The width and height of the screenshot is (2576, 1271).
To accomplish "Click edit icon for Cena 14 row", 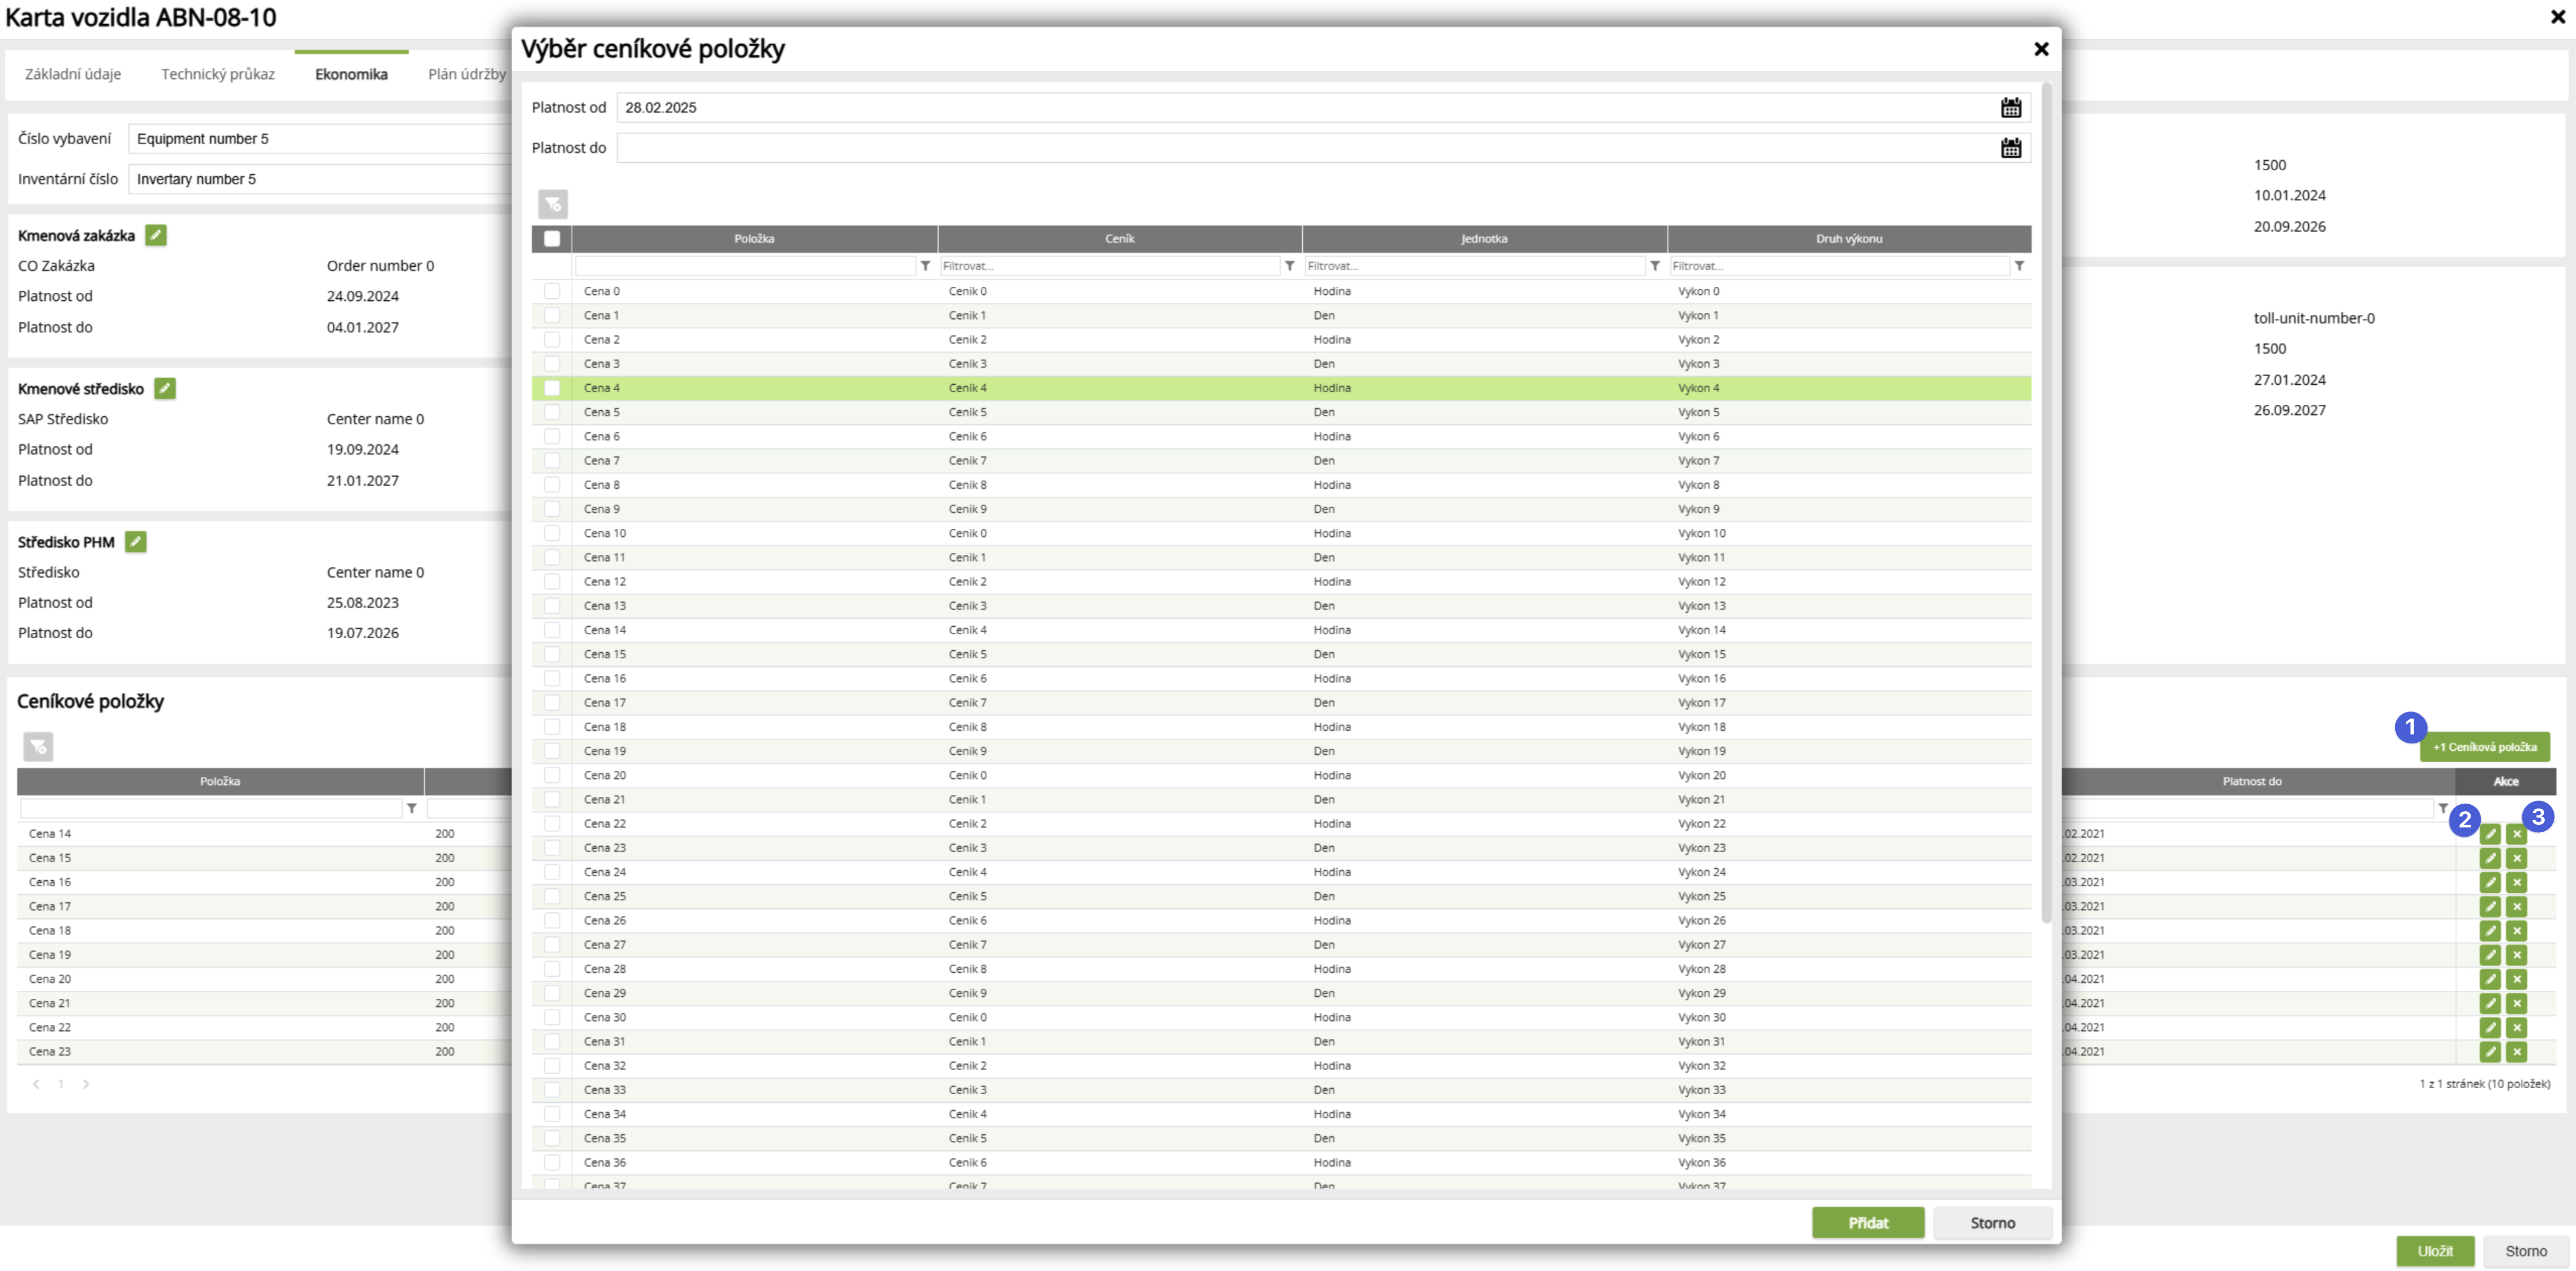I will [2490, 834].
